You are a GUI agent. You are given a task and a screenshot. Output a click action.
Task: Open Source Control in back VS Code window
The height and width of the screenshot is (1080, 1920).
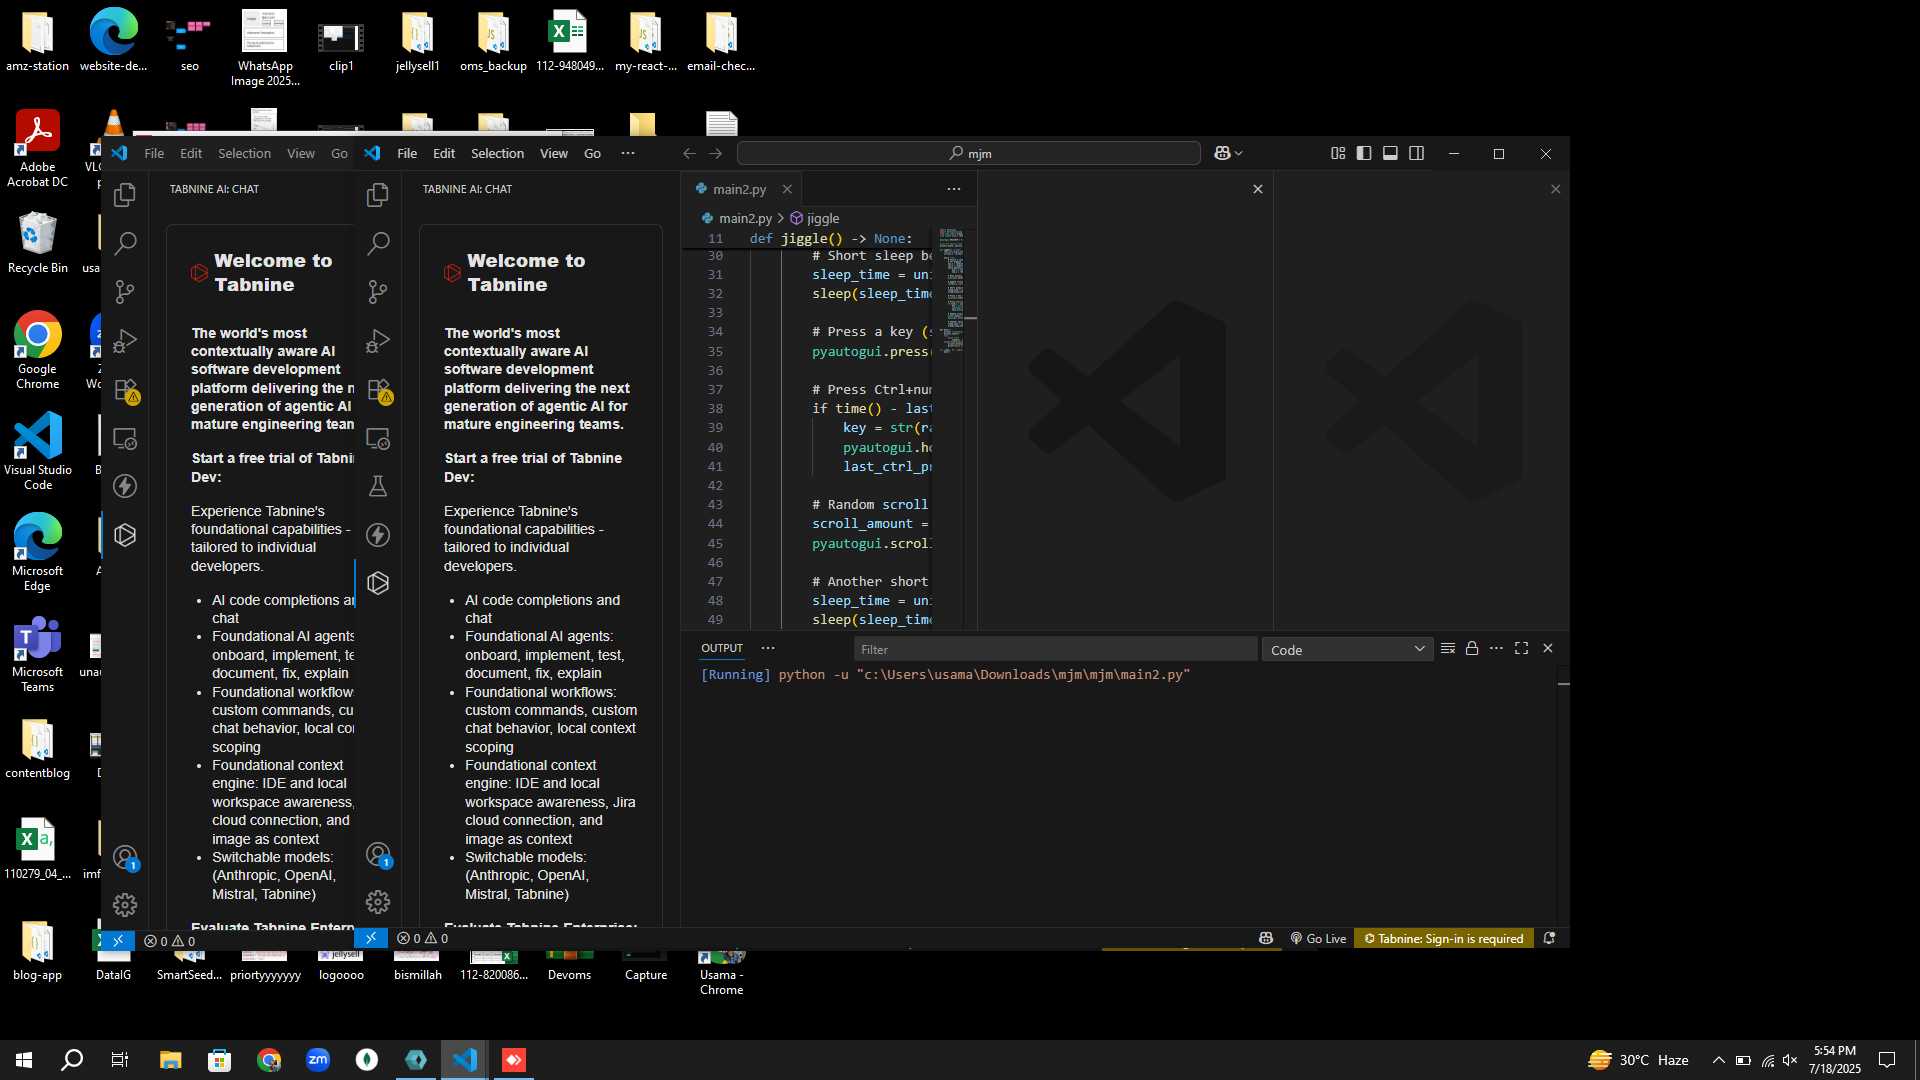click(125, 292)
